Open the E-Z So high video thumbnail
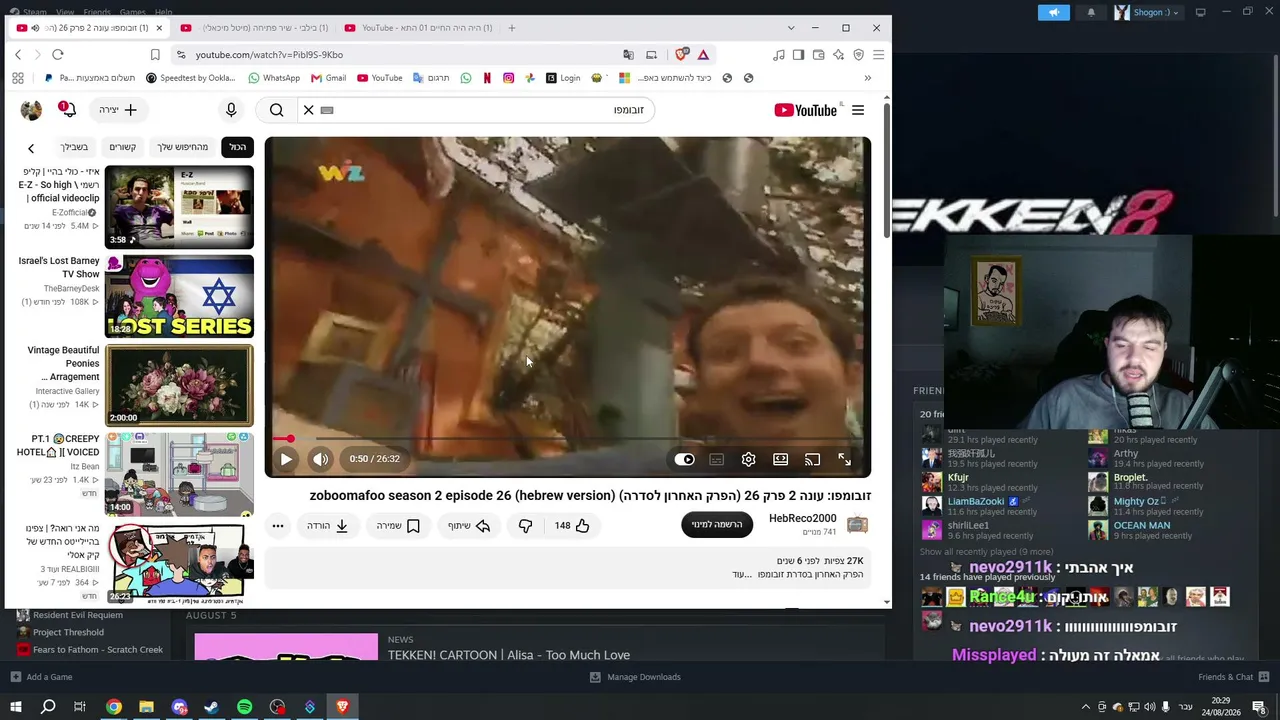This screenshot has width=1280, height=720. (180, 207)
